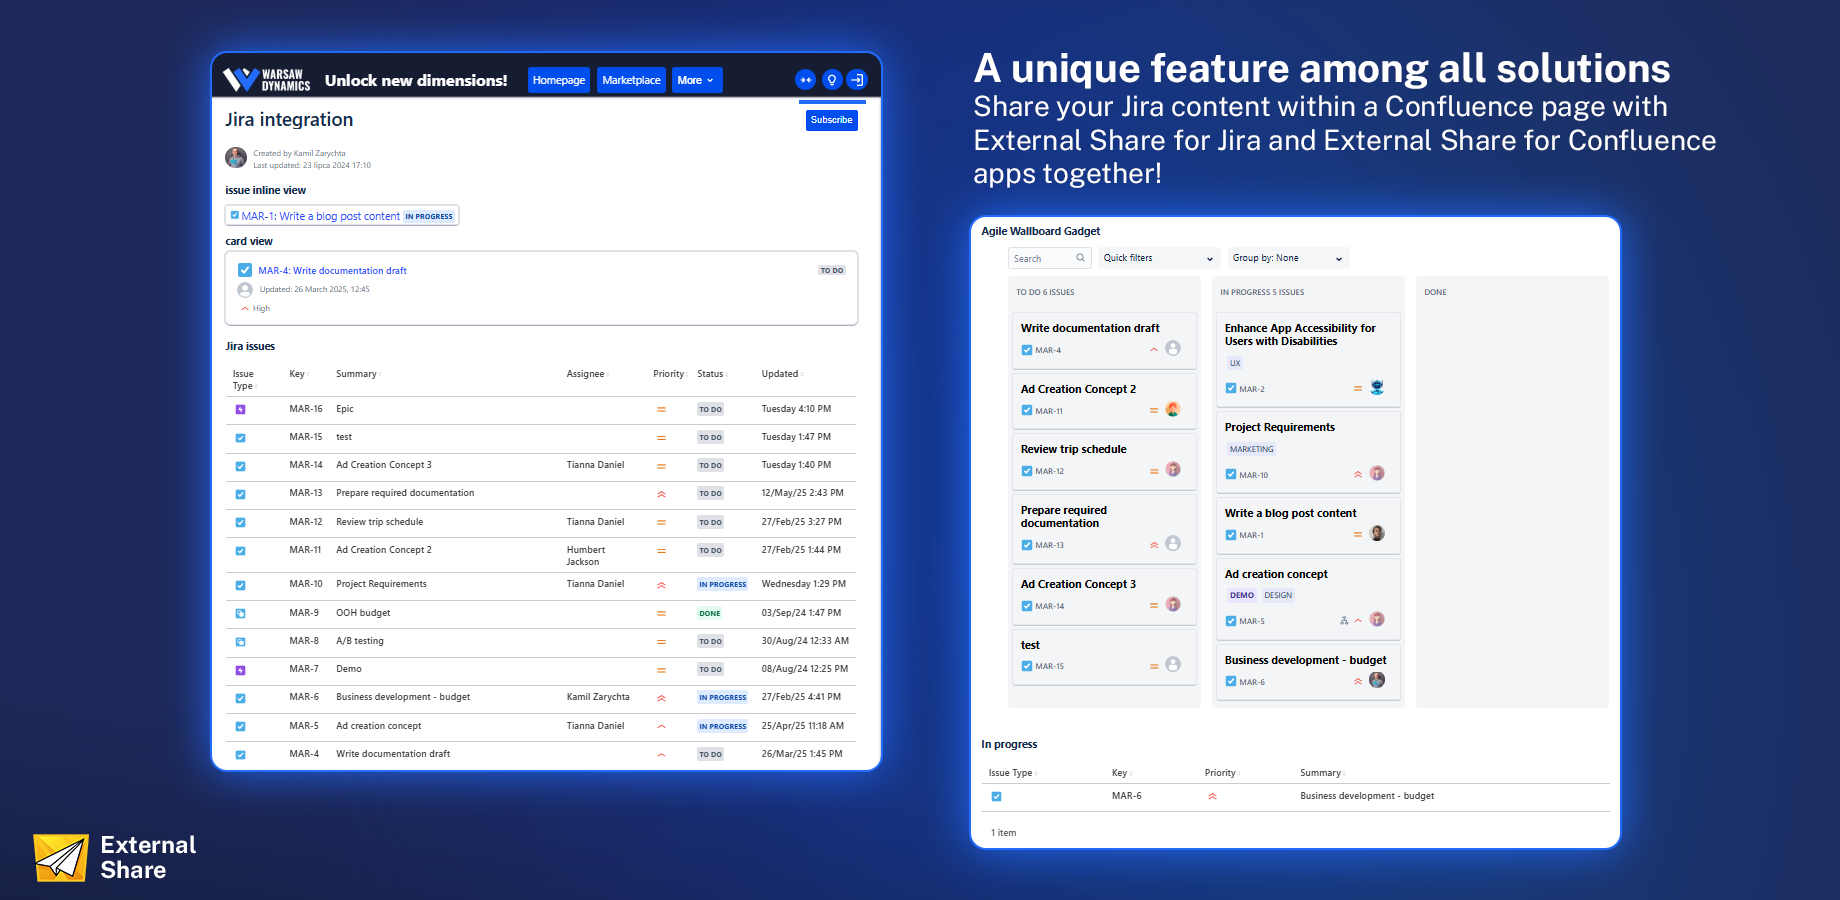Click the subtask hierarchy icon on MAR-5 card
Screen dimensions: 1840x900
click(1344, 621)
